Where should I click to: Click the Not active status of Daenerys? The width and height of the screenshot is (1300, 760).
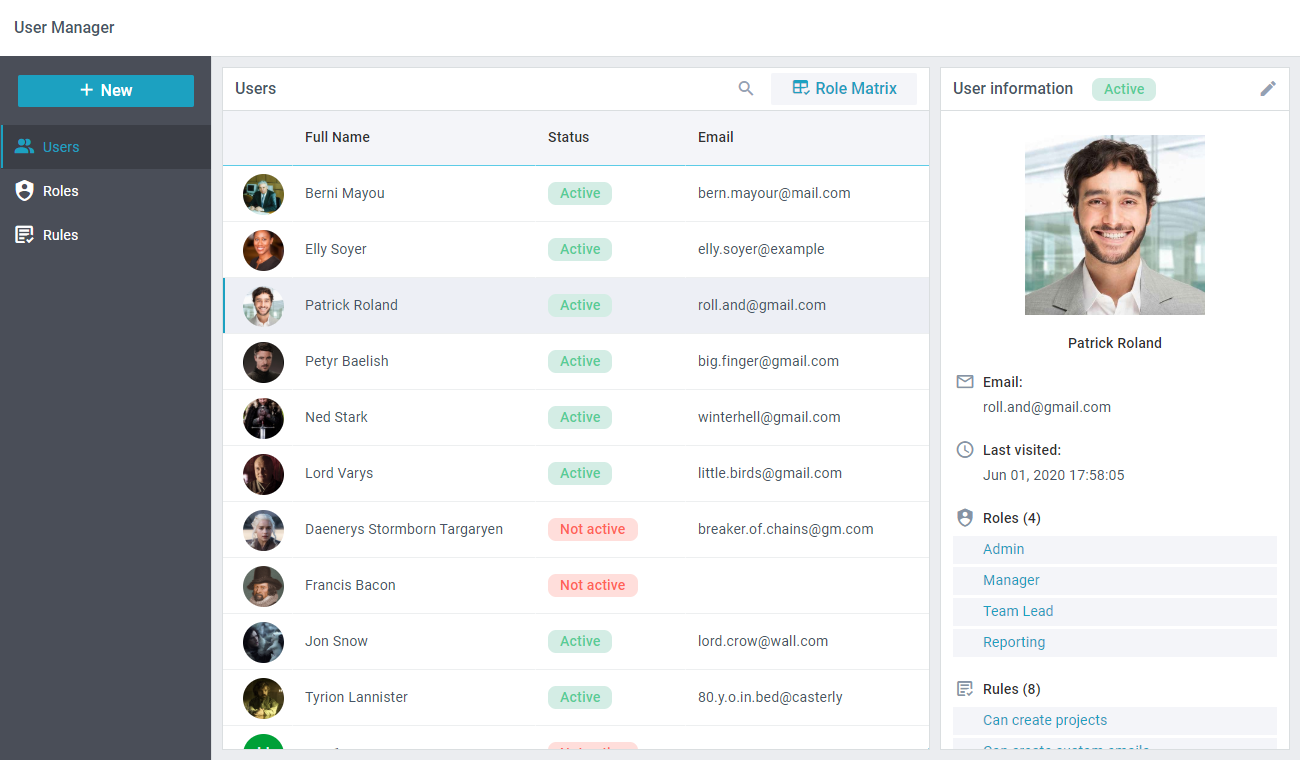tap(592, 529)
